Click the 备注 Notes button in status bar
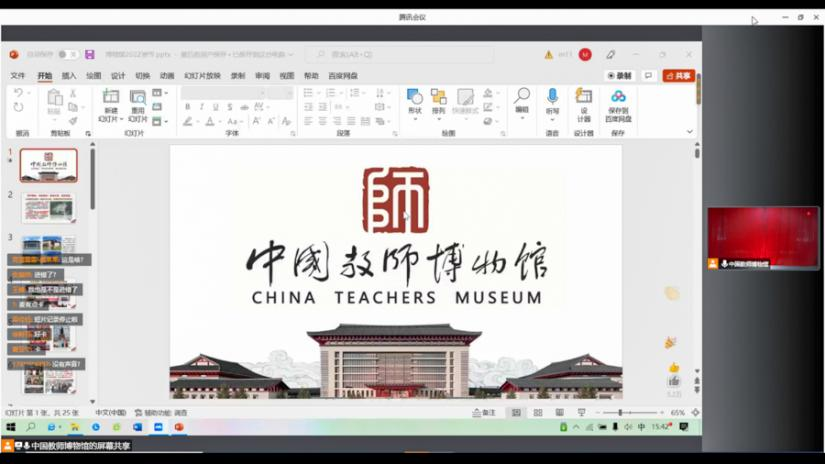825x464 pixels. pyautogui.click(x=484, y=412)
